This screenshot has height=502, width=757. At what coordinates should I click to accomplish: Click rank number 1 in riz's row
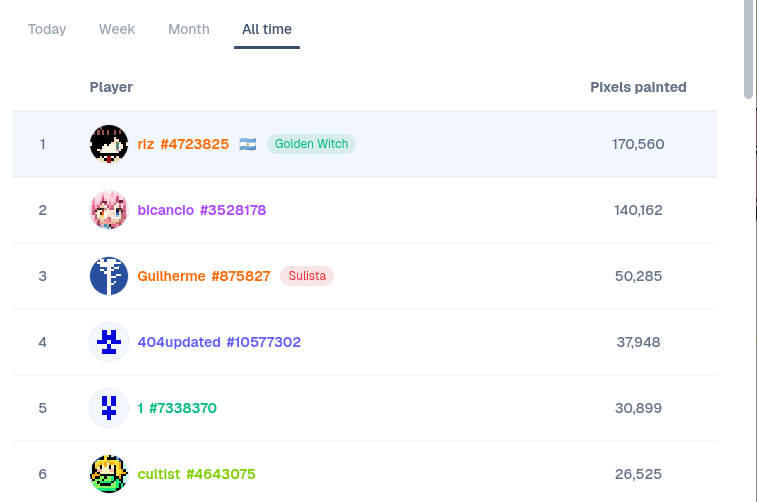[42, 144]
